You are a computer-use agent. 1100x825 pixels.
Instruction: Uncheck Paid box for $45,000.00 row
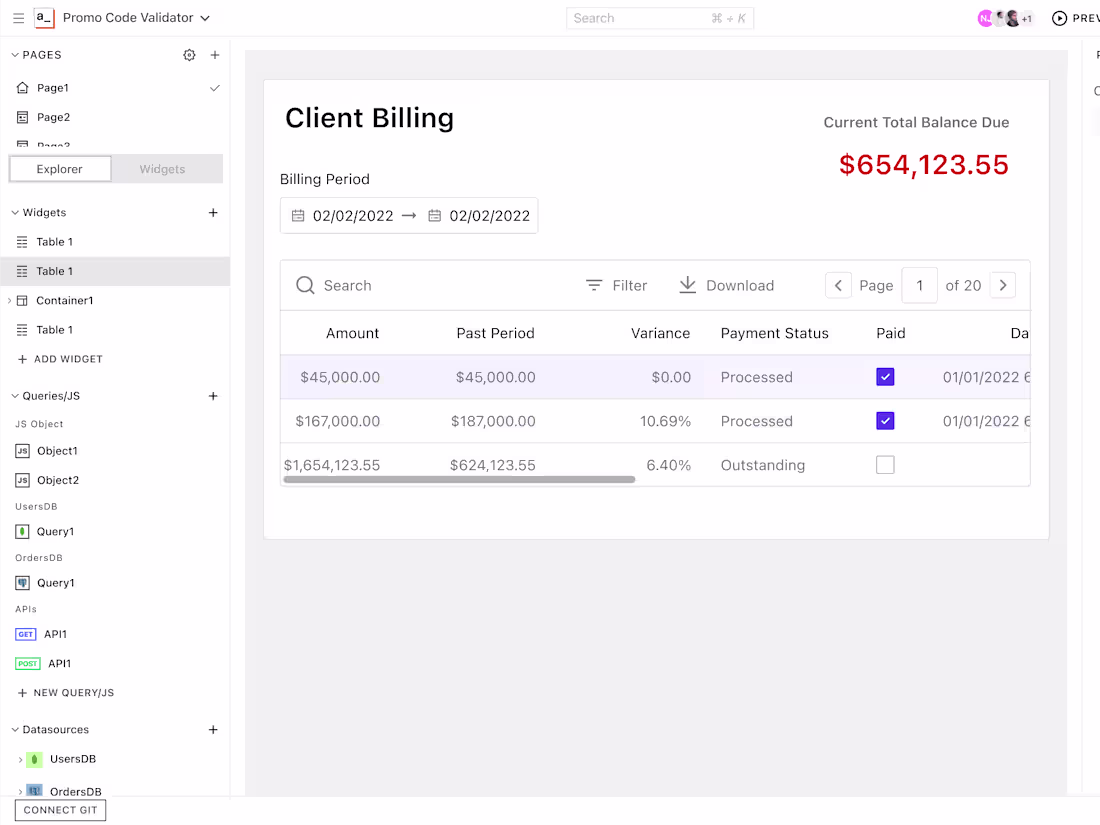pyautogui.click(x=885, y=377)
